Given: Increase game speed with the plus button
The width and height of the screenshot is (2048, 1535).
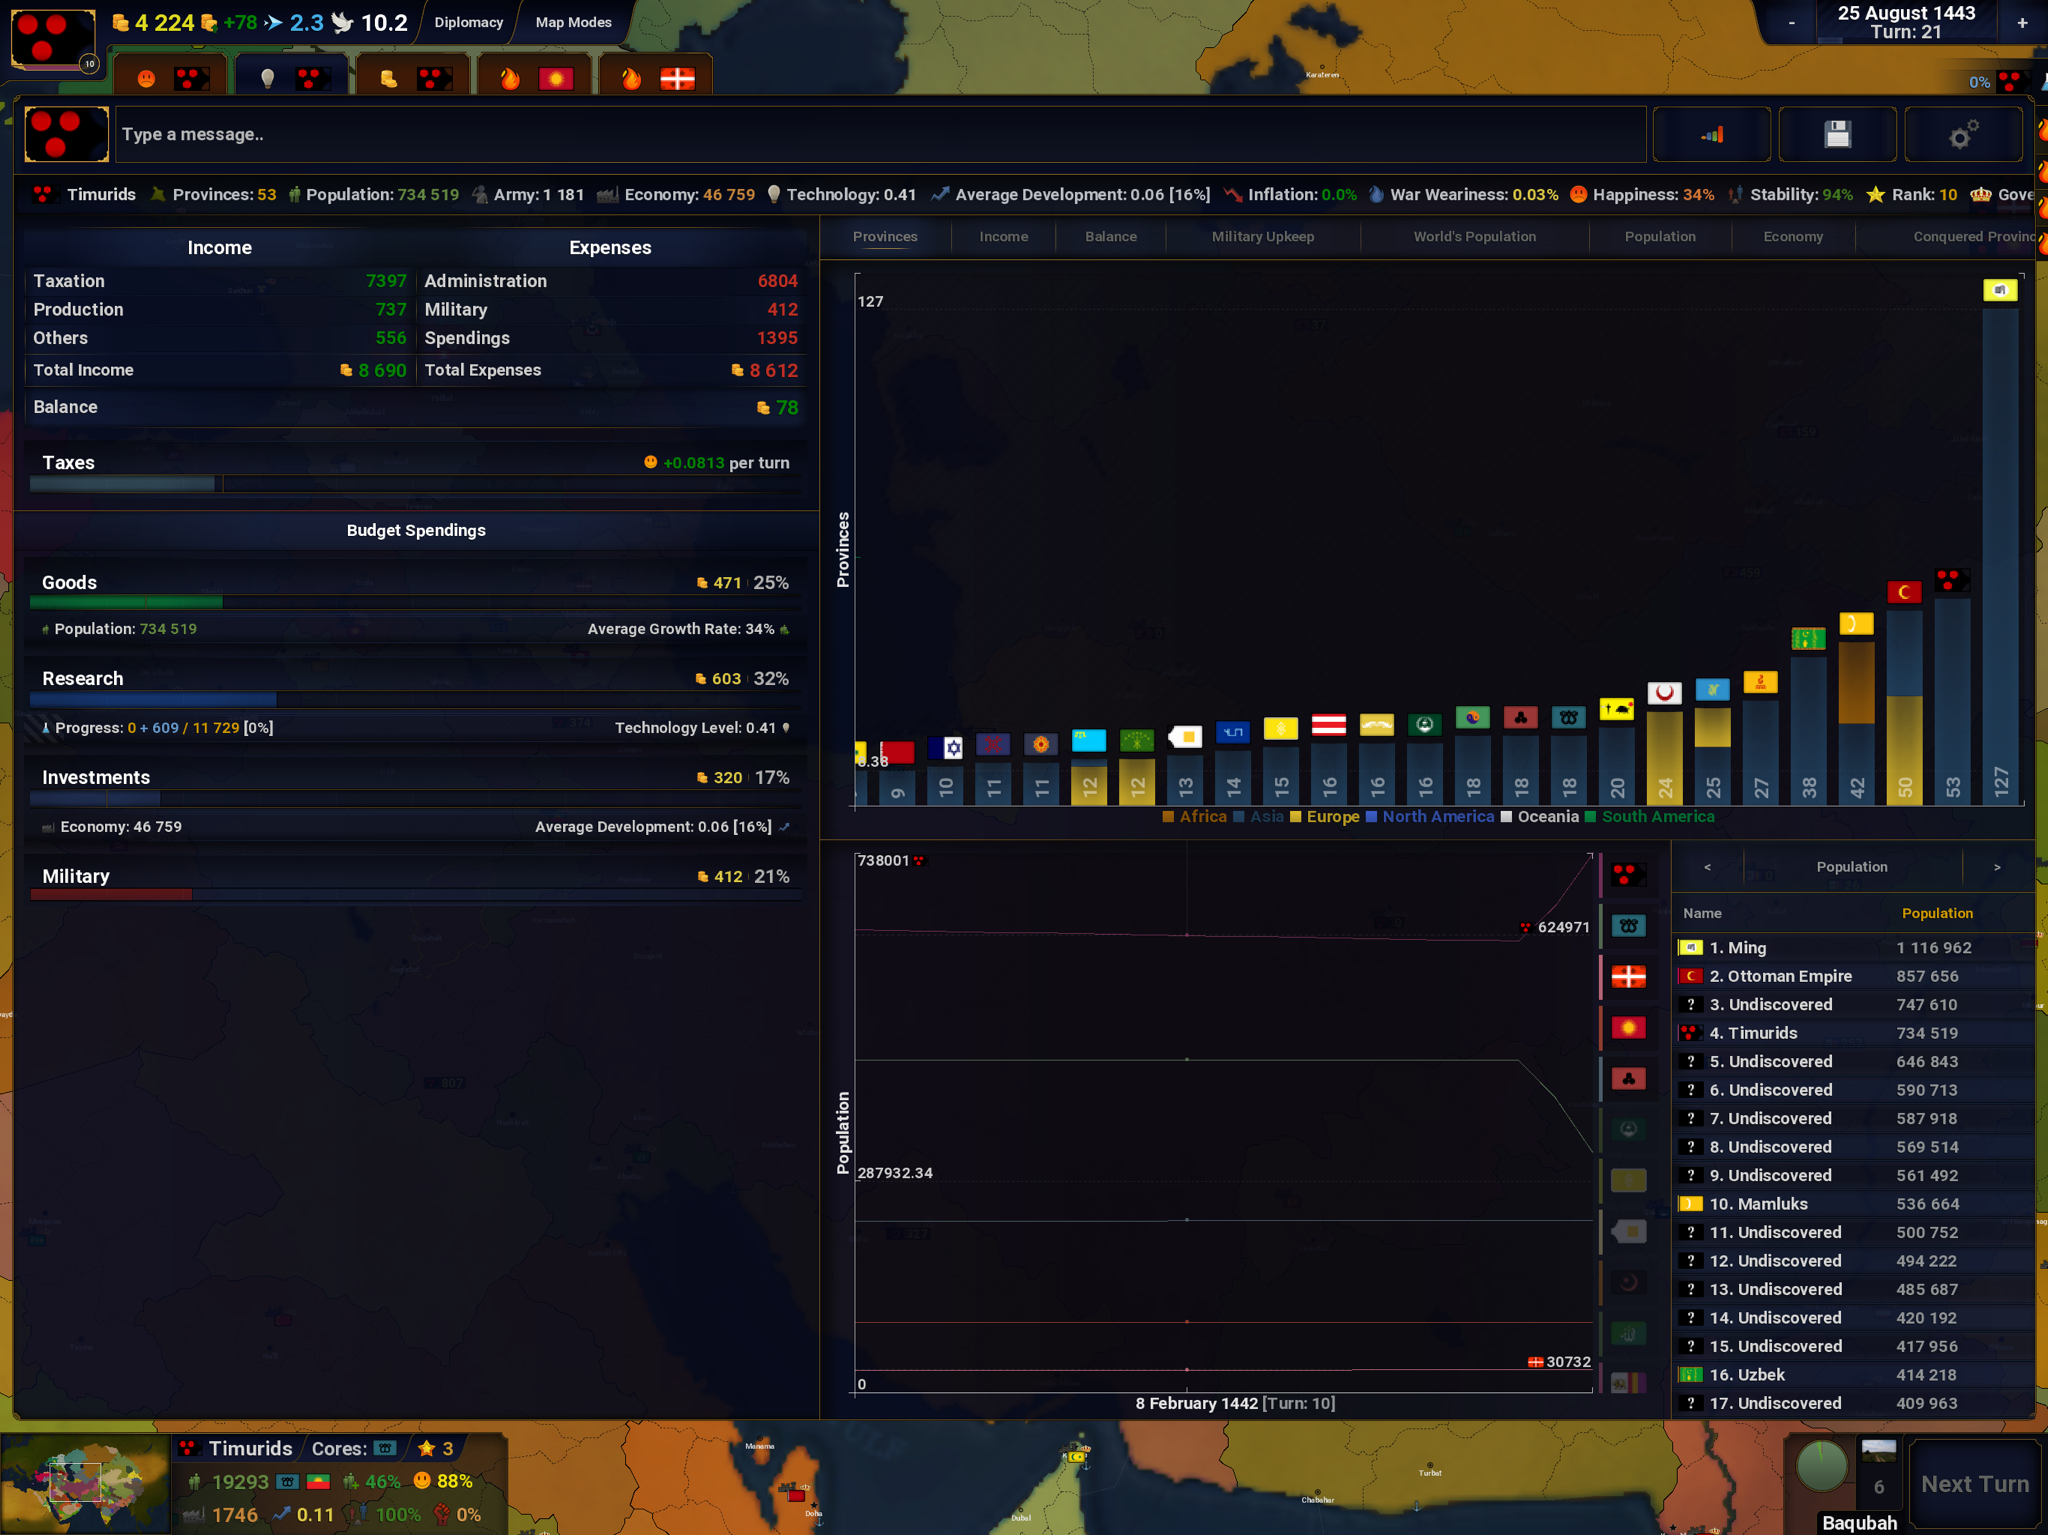Looking at the screenshot, I should (2022, 22).
